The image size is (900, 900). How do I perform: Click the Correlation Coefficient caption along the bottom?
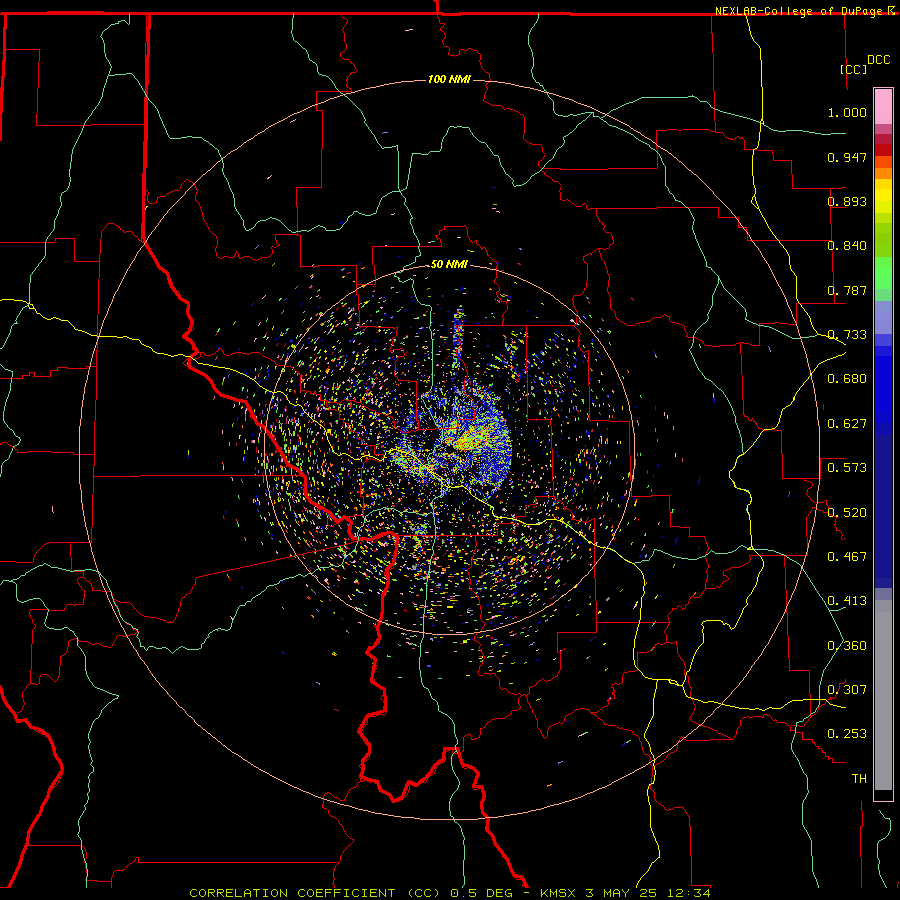pyautogui.click(x=449, y=893)
